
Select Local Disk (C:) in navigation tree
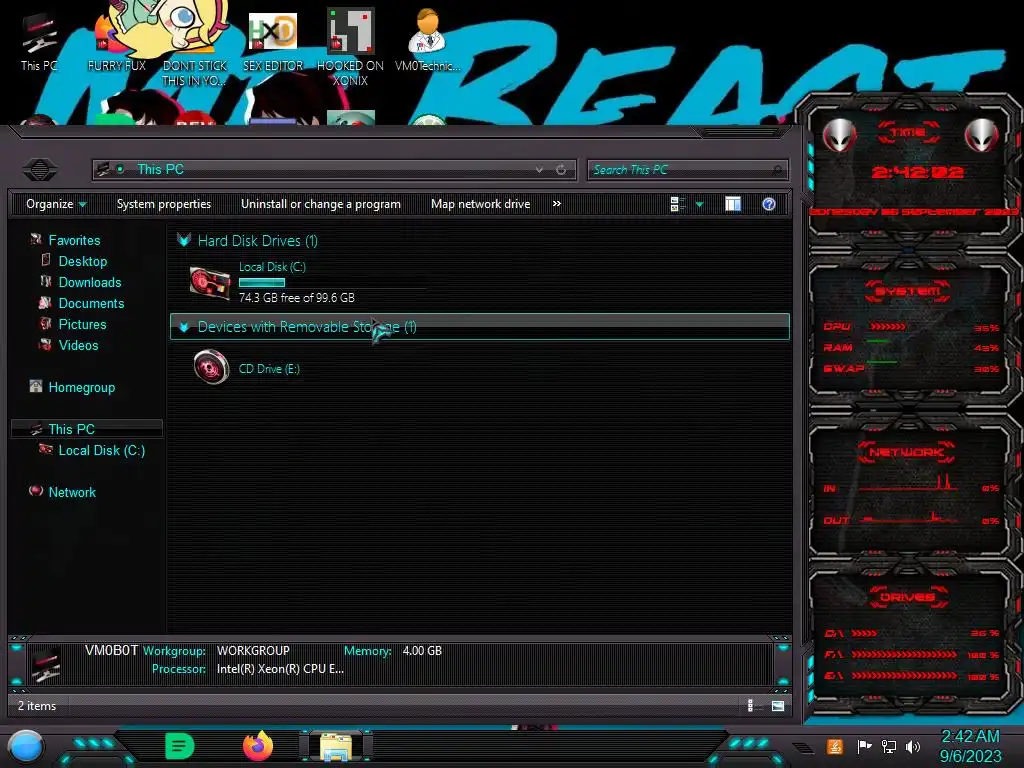point(101,450)
